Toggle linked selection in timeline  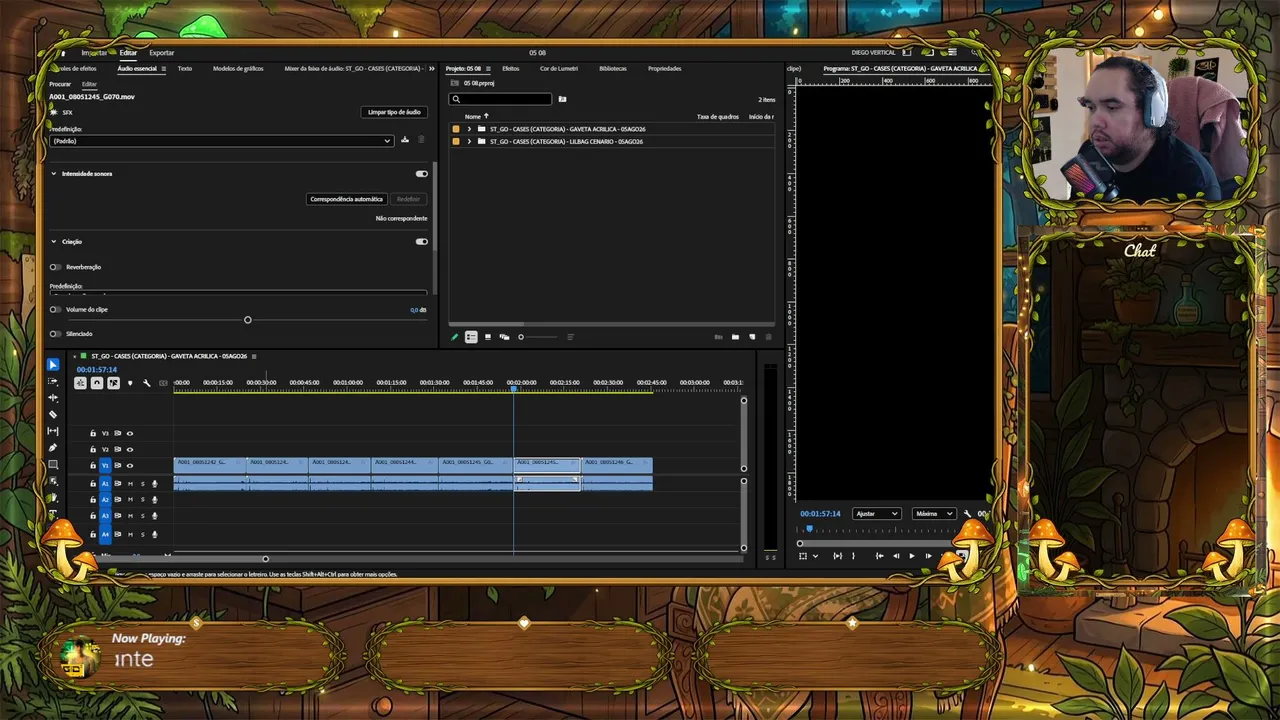pyautogui.click(x=113, y=383)
